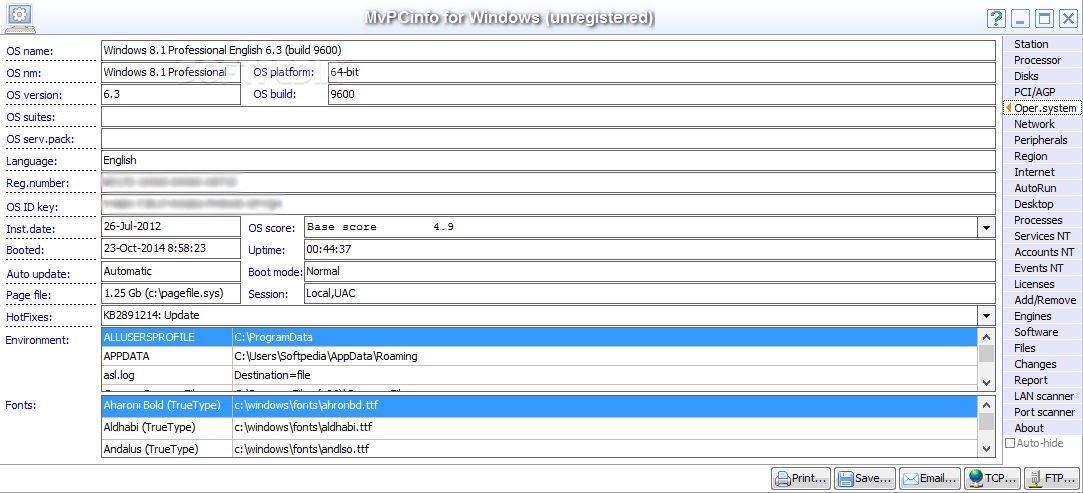1083x493 pixels.
Task: Click the MyPCinfo app icon in title bar
Action: [20, 17]
